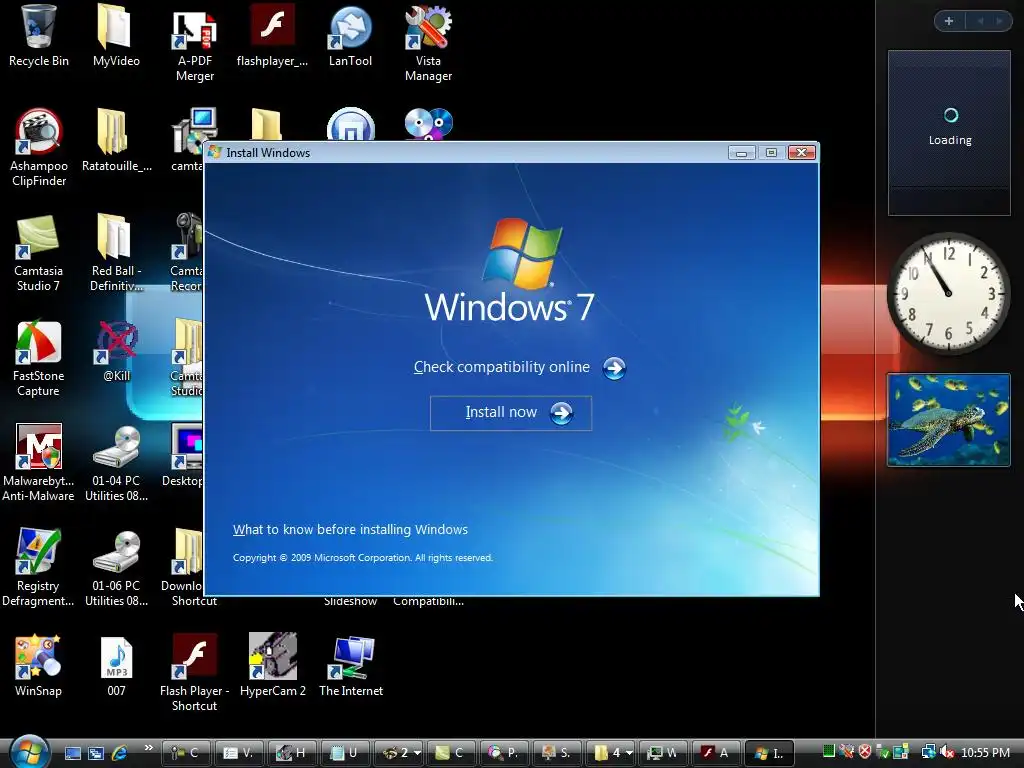Viewport: 1024px width, 768px height.
Task: Expand the grouped '4' folders taskbar button
Action: pos(611,753)
